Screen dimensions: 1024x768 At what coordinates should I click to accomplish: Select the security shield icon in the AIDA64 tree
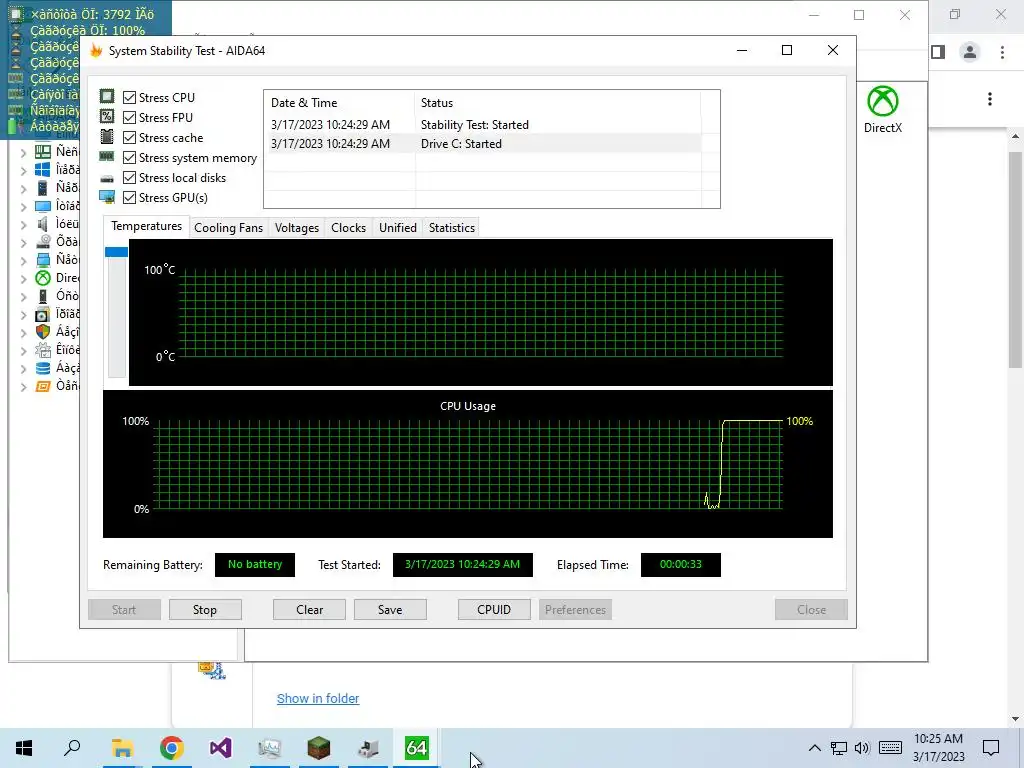click(x=42, y=332)
